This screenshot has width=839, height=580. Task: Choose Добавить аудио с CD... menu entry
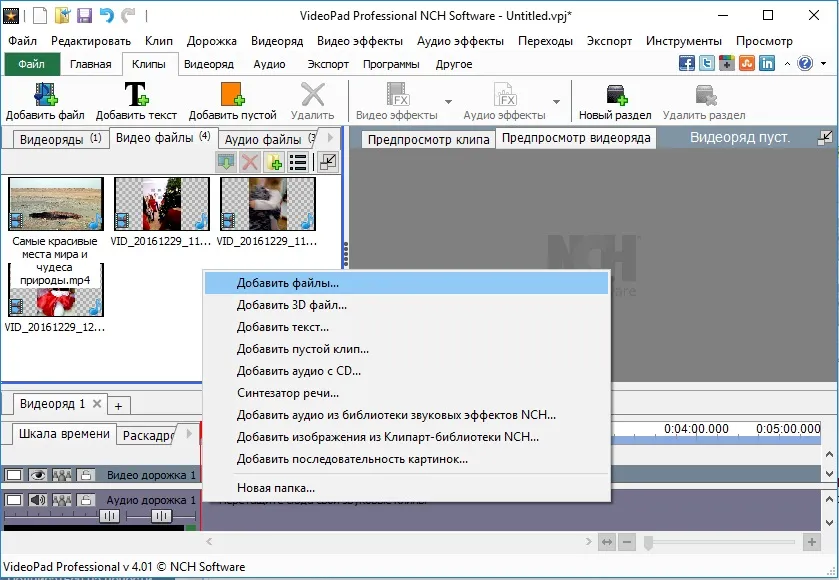pos(407,371)
